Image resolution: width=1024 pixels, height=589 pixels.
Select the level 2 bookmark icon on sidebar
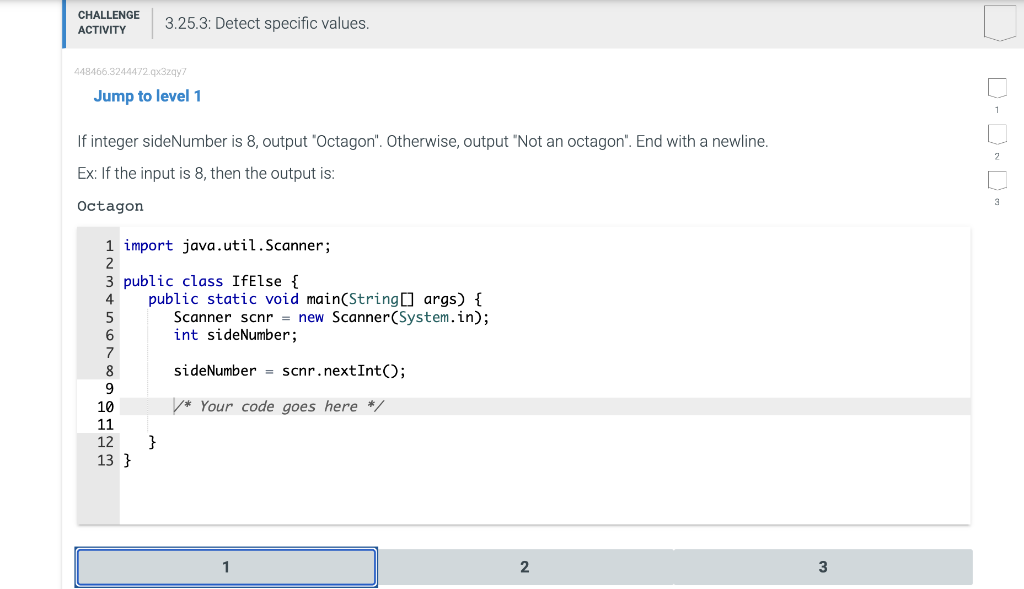tap(997, 134)
